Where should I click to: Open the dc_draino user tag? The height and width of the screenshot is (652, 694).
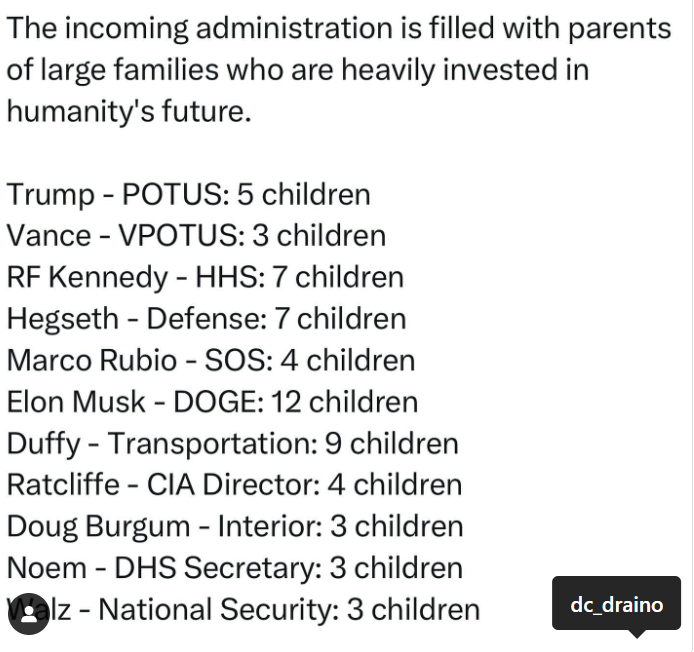[616, 603]
